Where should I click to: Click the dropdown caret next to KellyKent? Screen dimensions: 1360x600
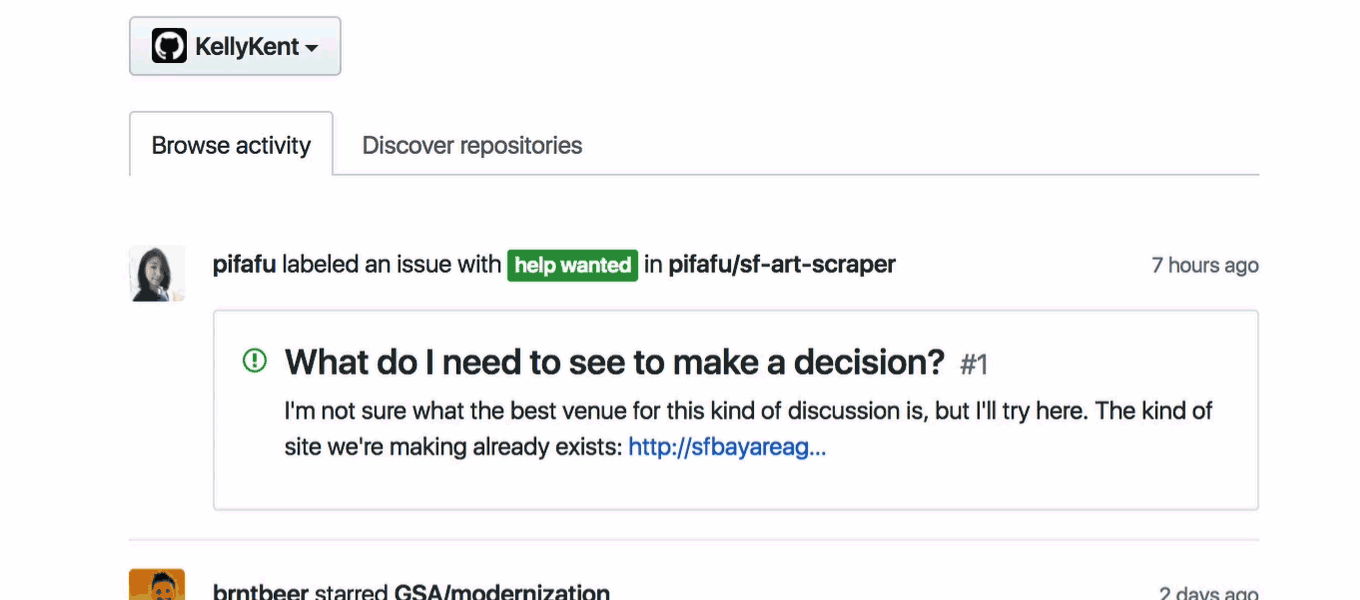(x=311, y=48)
